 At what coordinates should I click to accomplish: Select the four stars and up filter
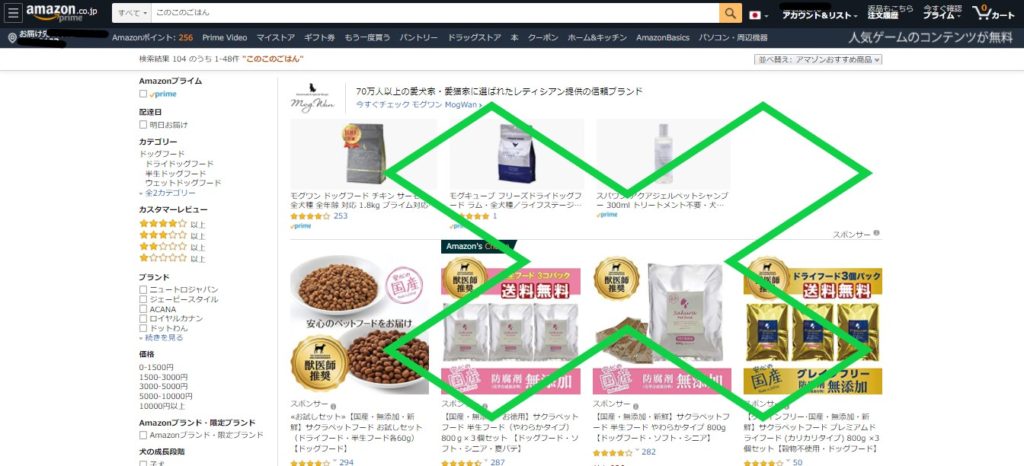click(172, 224)
